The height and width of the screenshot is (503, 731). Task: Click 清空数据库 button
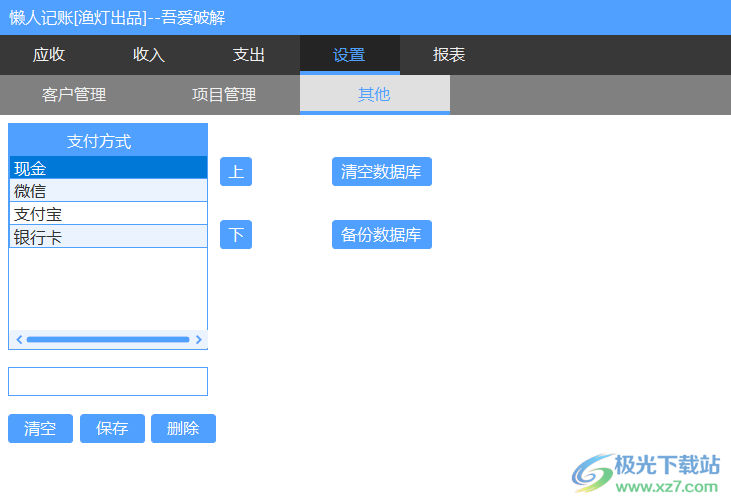coord(381,172)
